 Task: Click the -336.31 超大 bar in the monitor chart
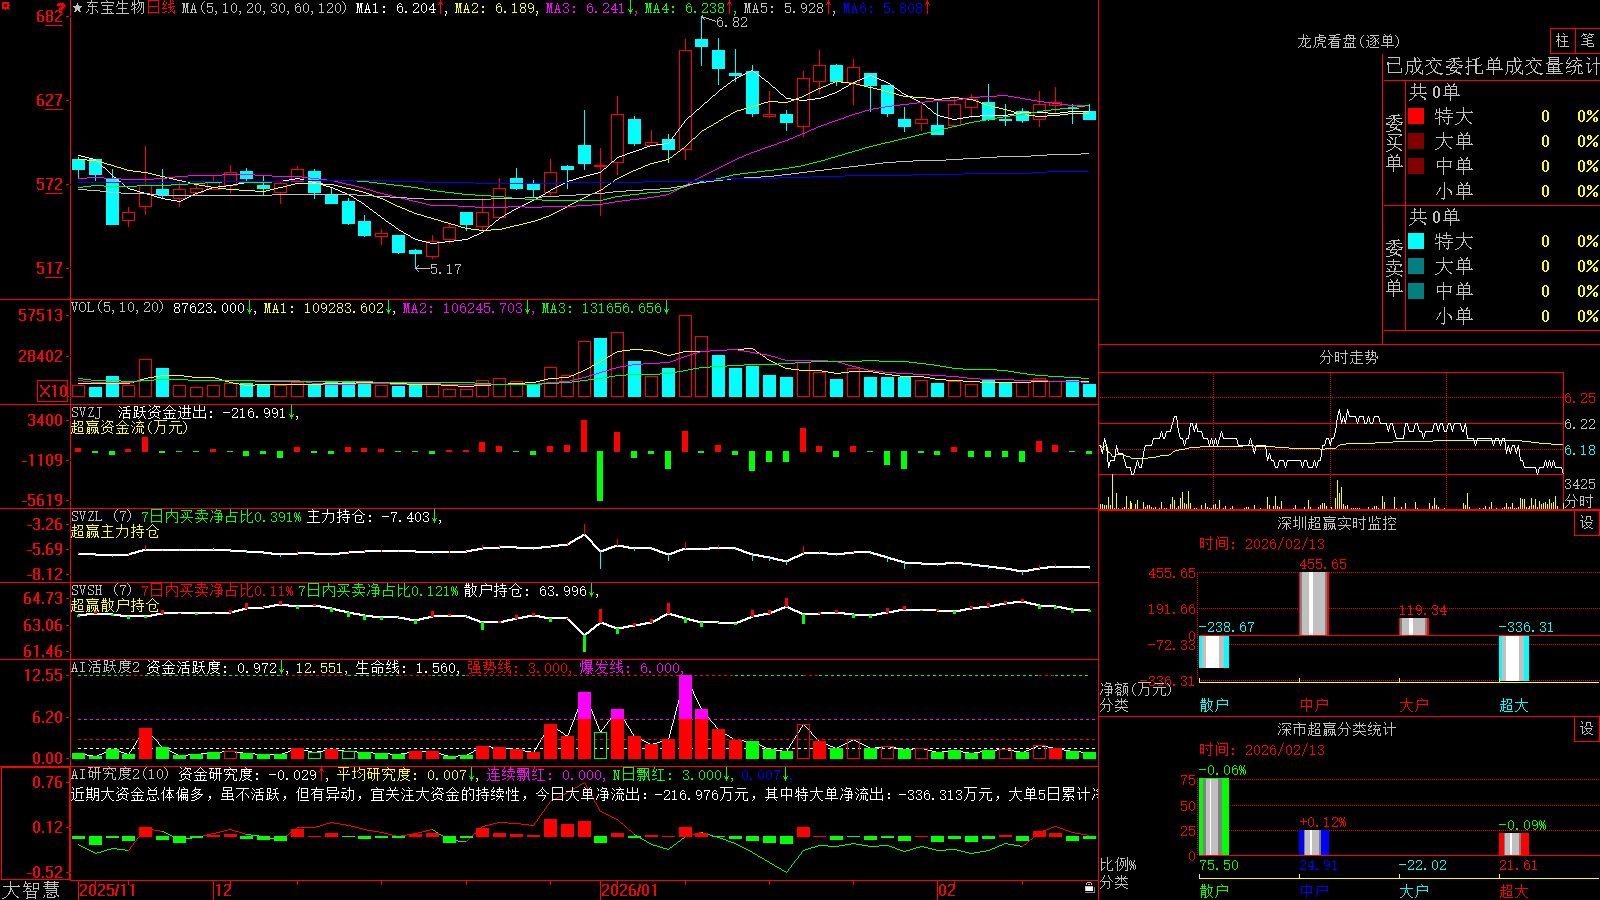point(1514,658)
